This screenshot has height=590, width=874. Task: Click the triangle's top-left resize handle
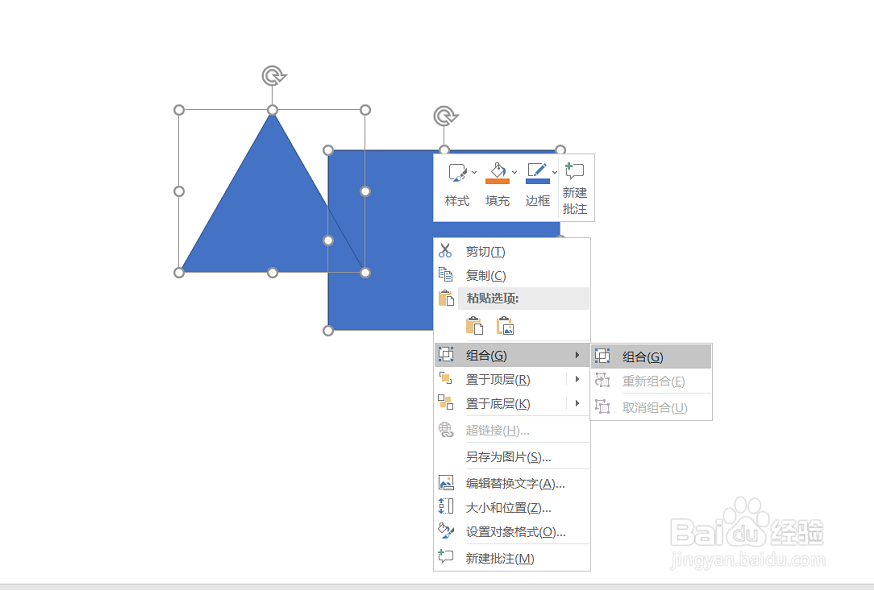tap(179, 110)
